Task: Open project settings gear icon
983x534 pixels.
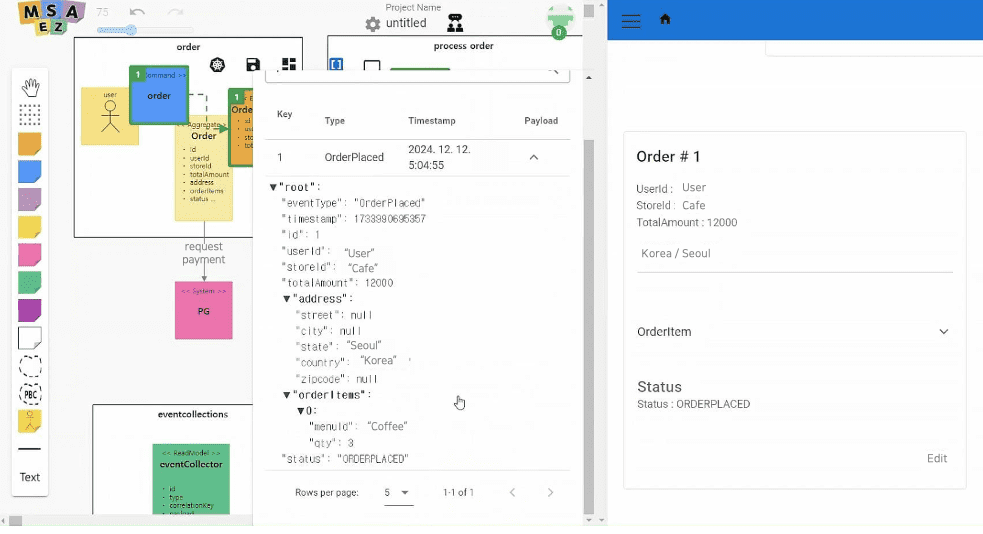Action: pos(372,24)
